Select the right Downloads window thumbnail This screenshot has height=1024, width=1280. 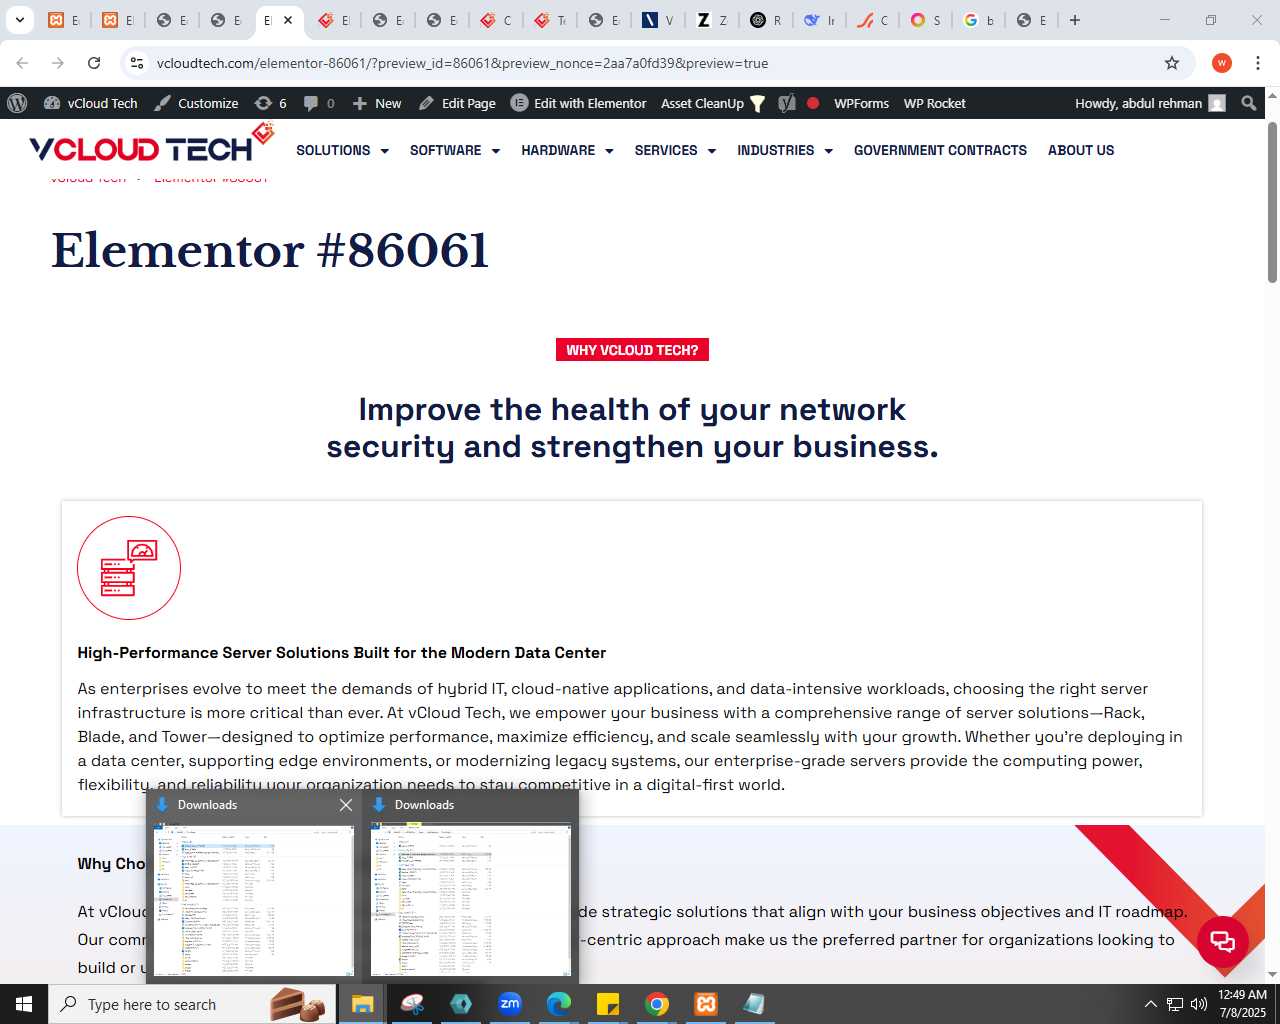[471, 899]
